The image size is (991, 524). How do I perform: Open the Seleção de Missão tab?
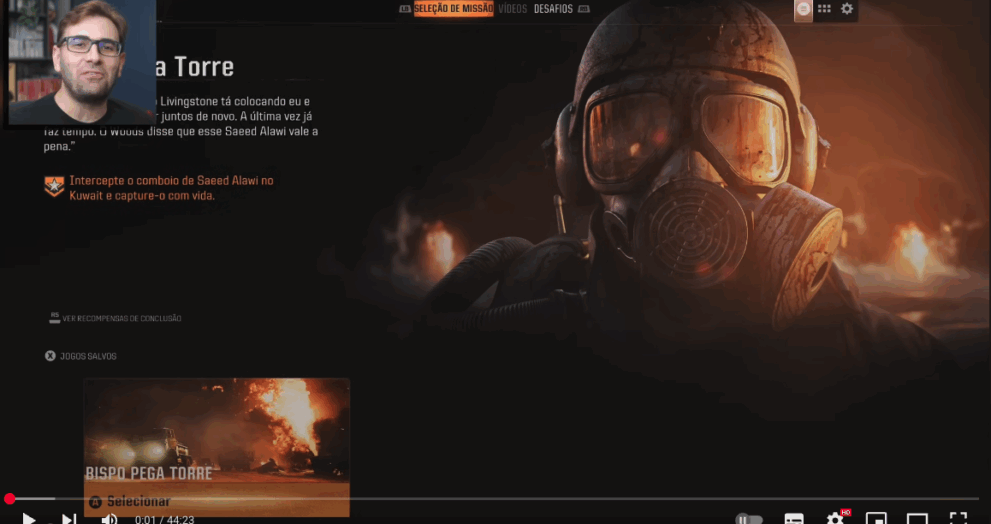tap(453, 9)
